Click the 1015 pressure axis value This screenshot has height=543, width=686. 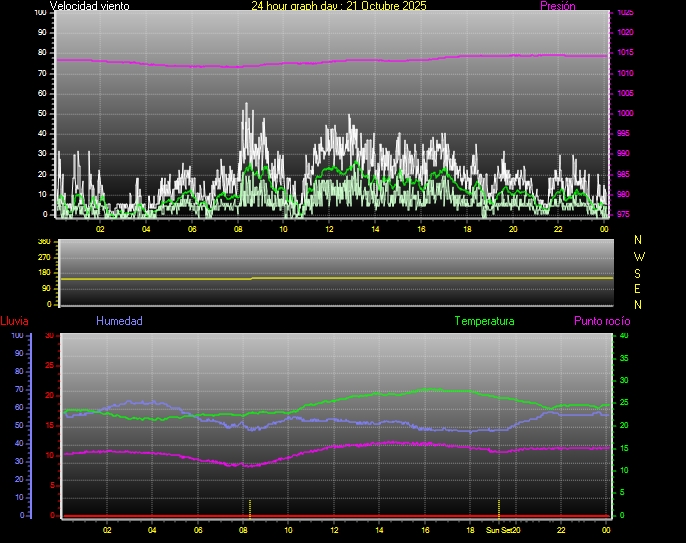point(624,52)
